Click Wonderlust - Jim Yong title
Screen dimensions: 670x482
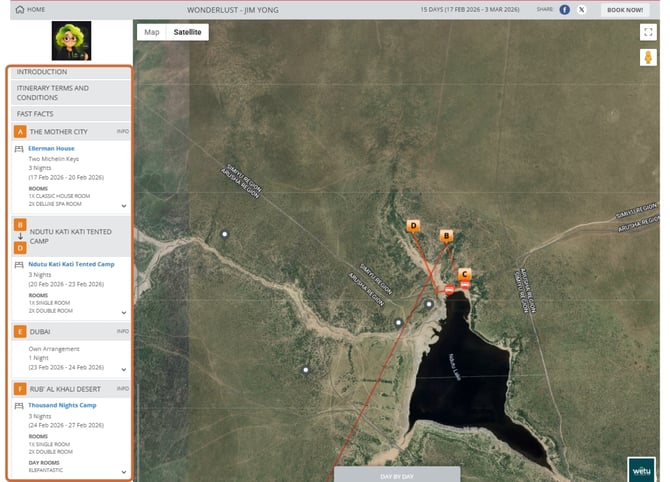pos(233,10)
